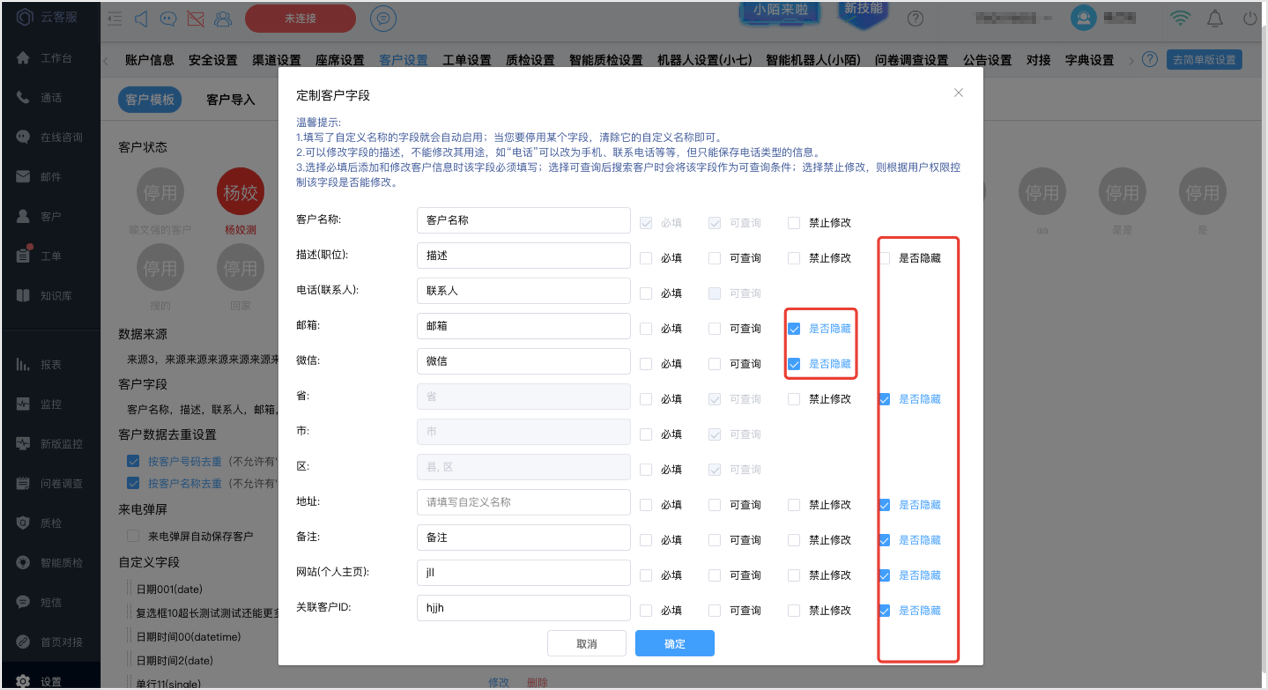The height and width of the screenshot is (690, 1268).
Task: Toggle 禁止修改 for 关联客户ID row
Action: point(794,610)
